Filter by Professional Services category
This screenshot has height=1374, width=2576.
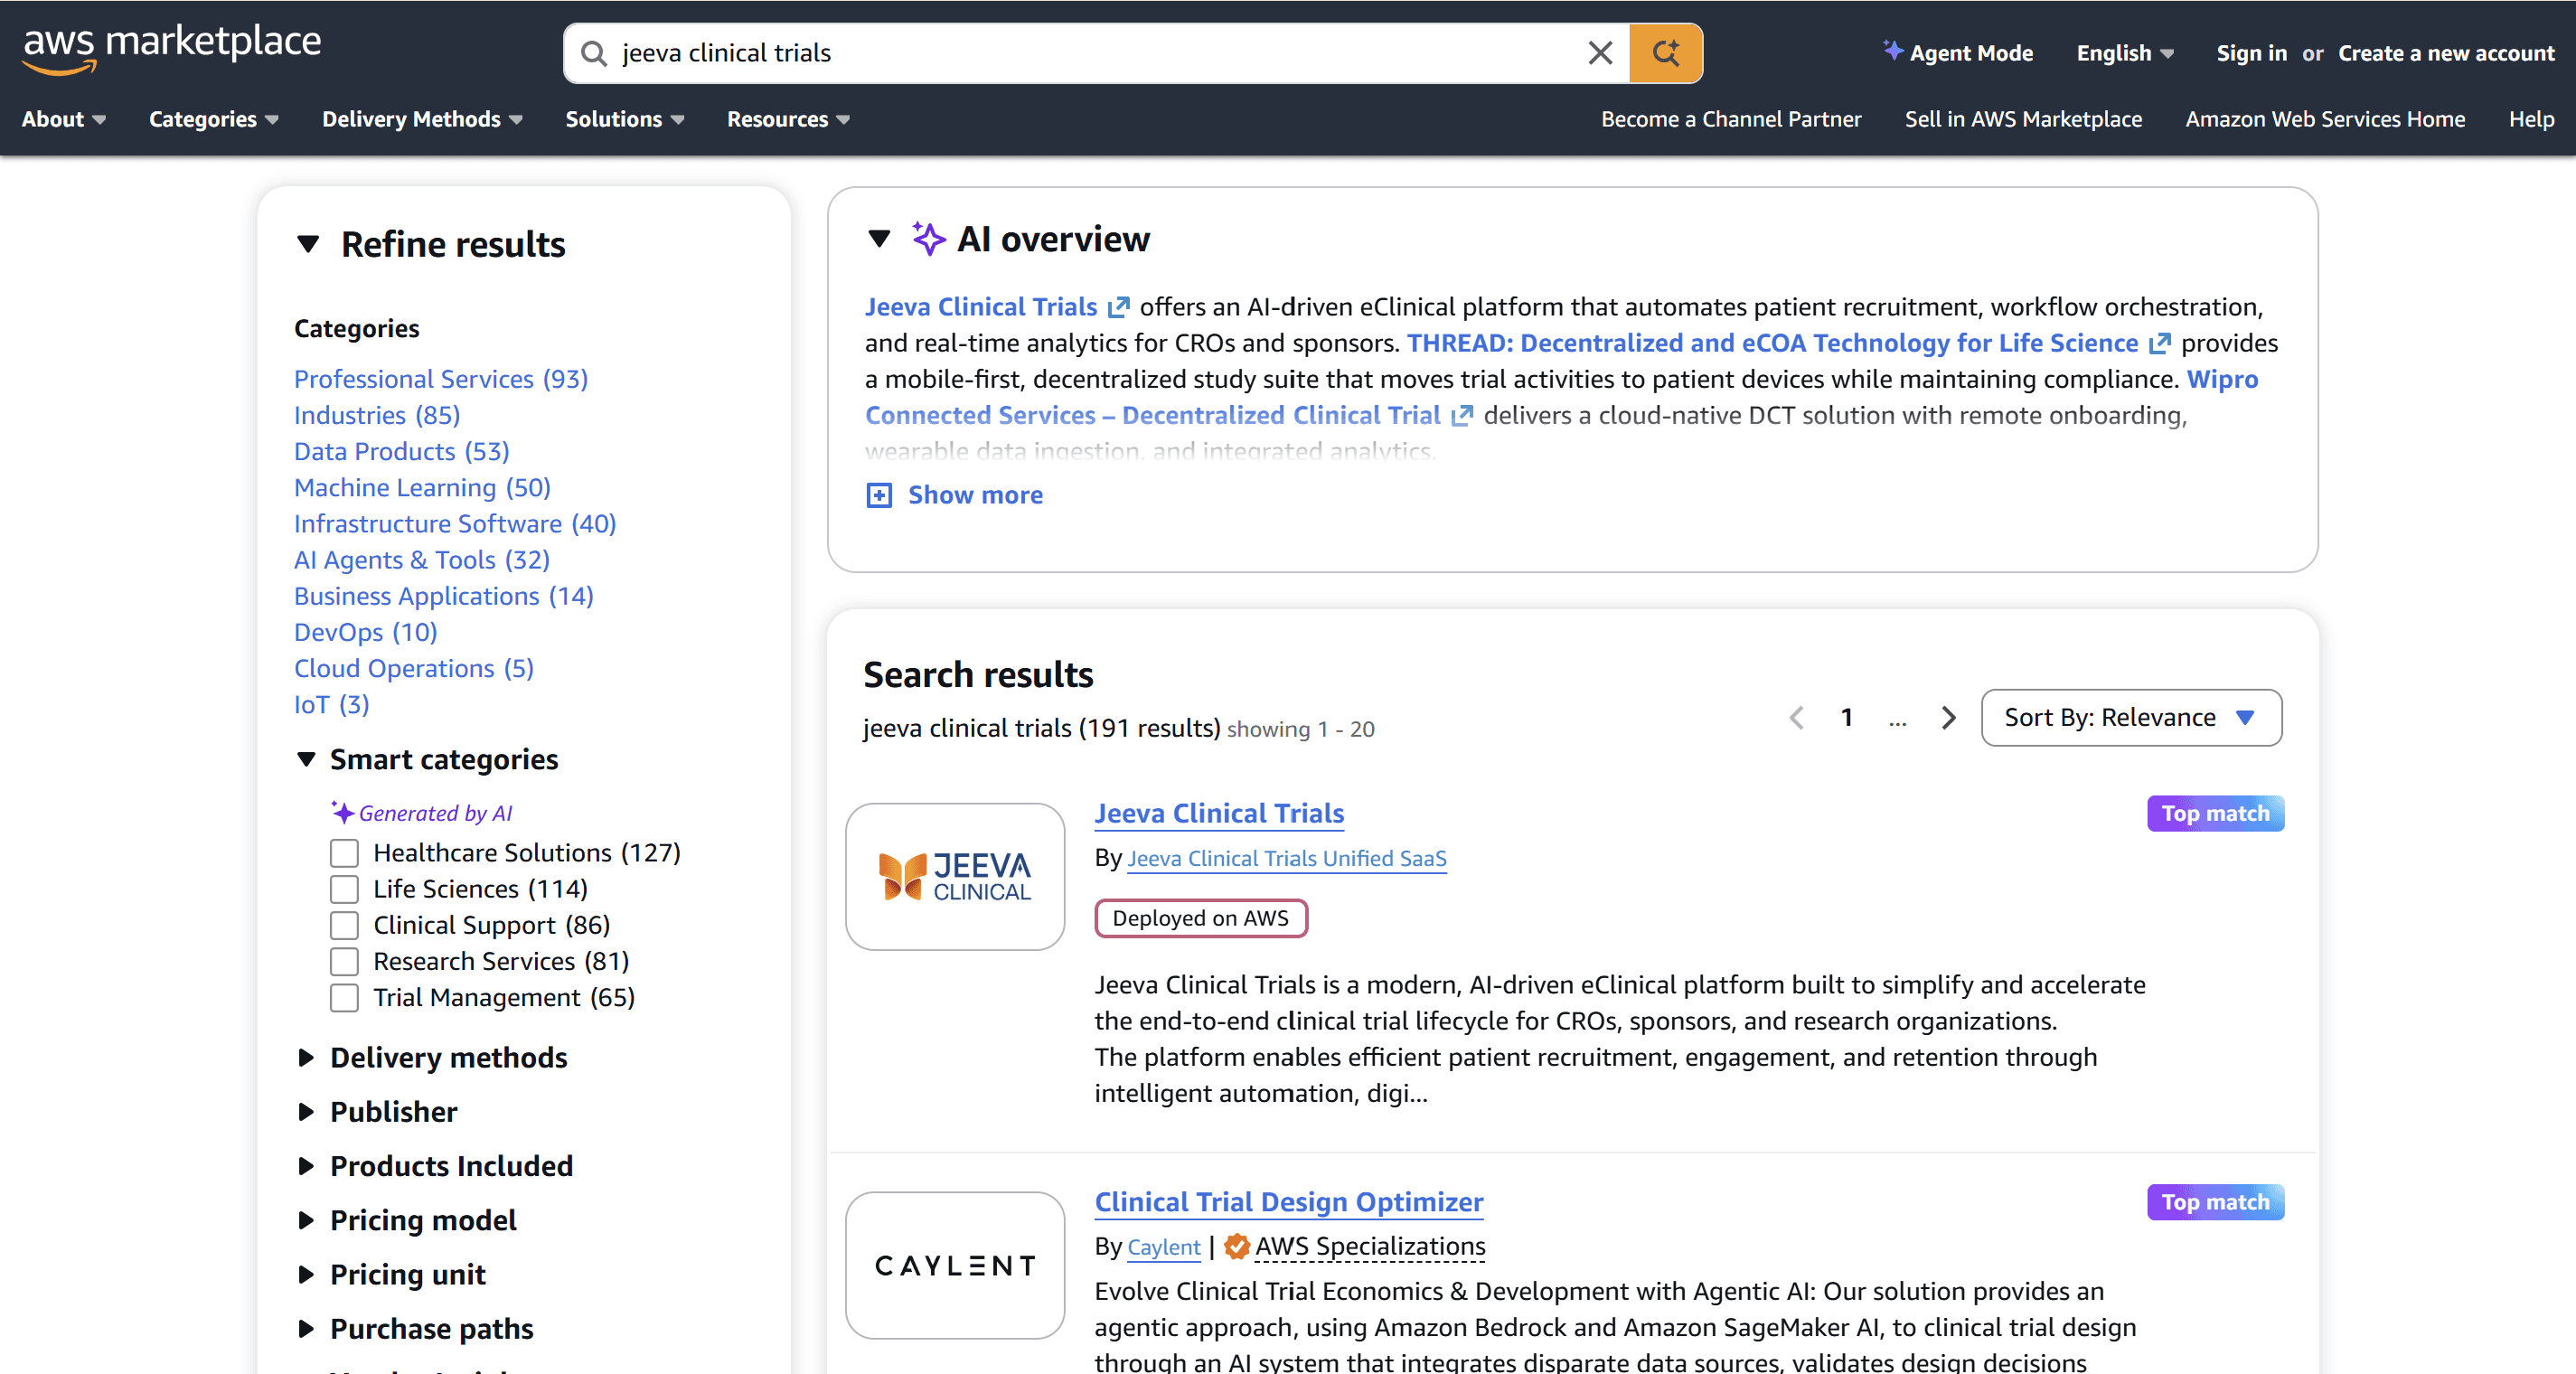point(441,379)
